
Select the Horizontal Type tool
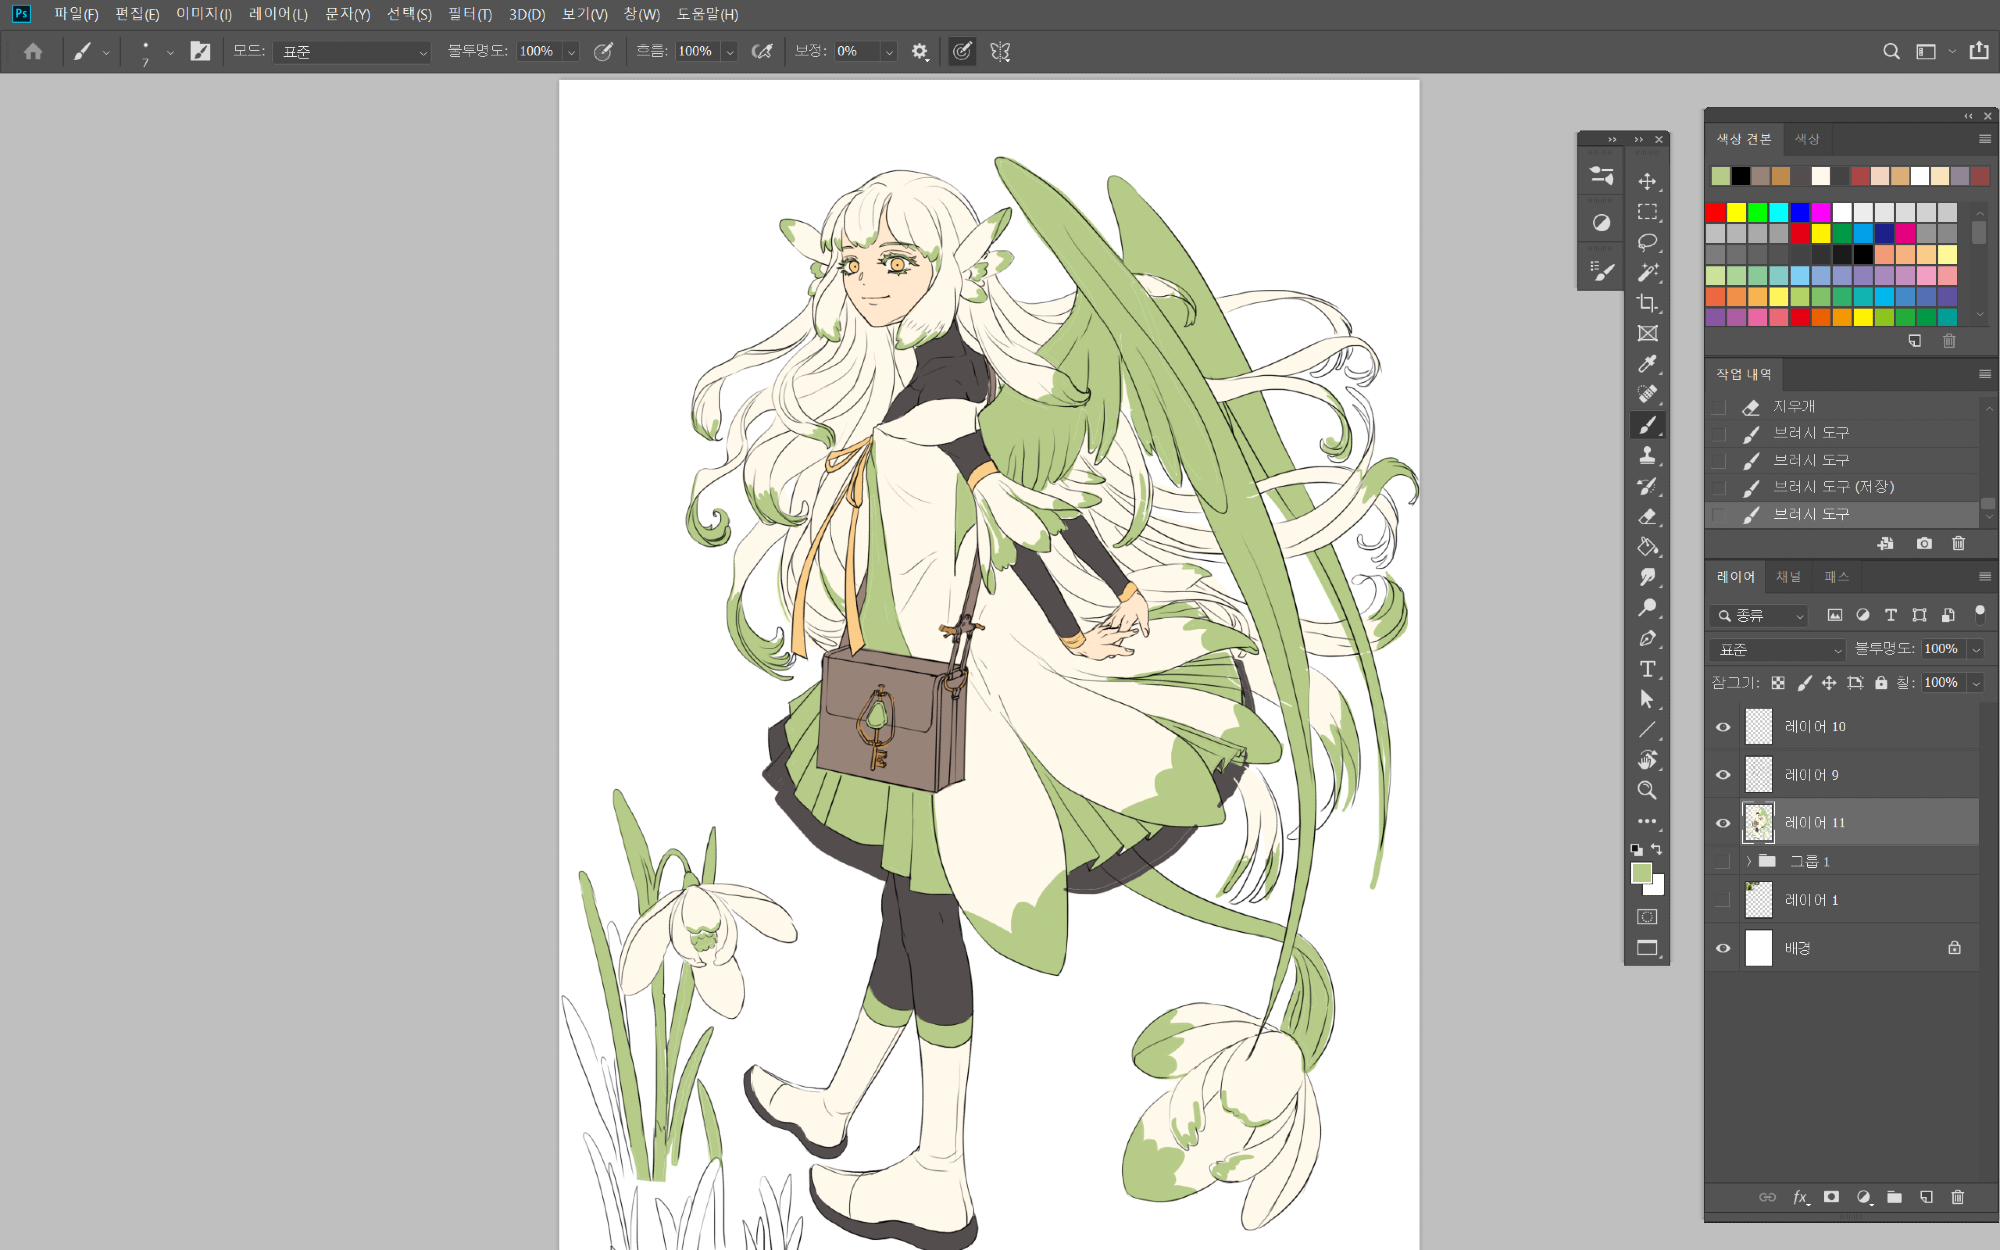coord(1647,669)
